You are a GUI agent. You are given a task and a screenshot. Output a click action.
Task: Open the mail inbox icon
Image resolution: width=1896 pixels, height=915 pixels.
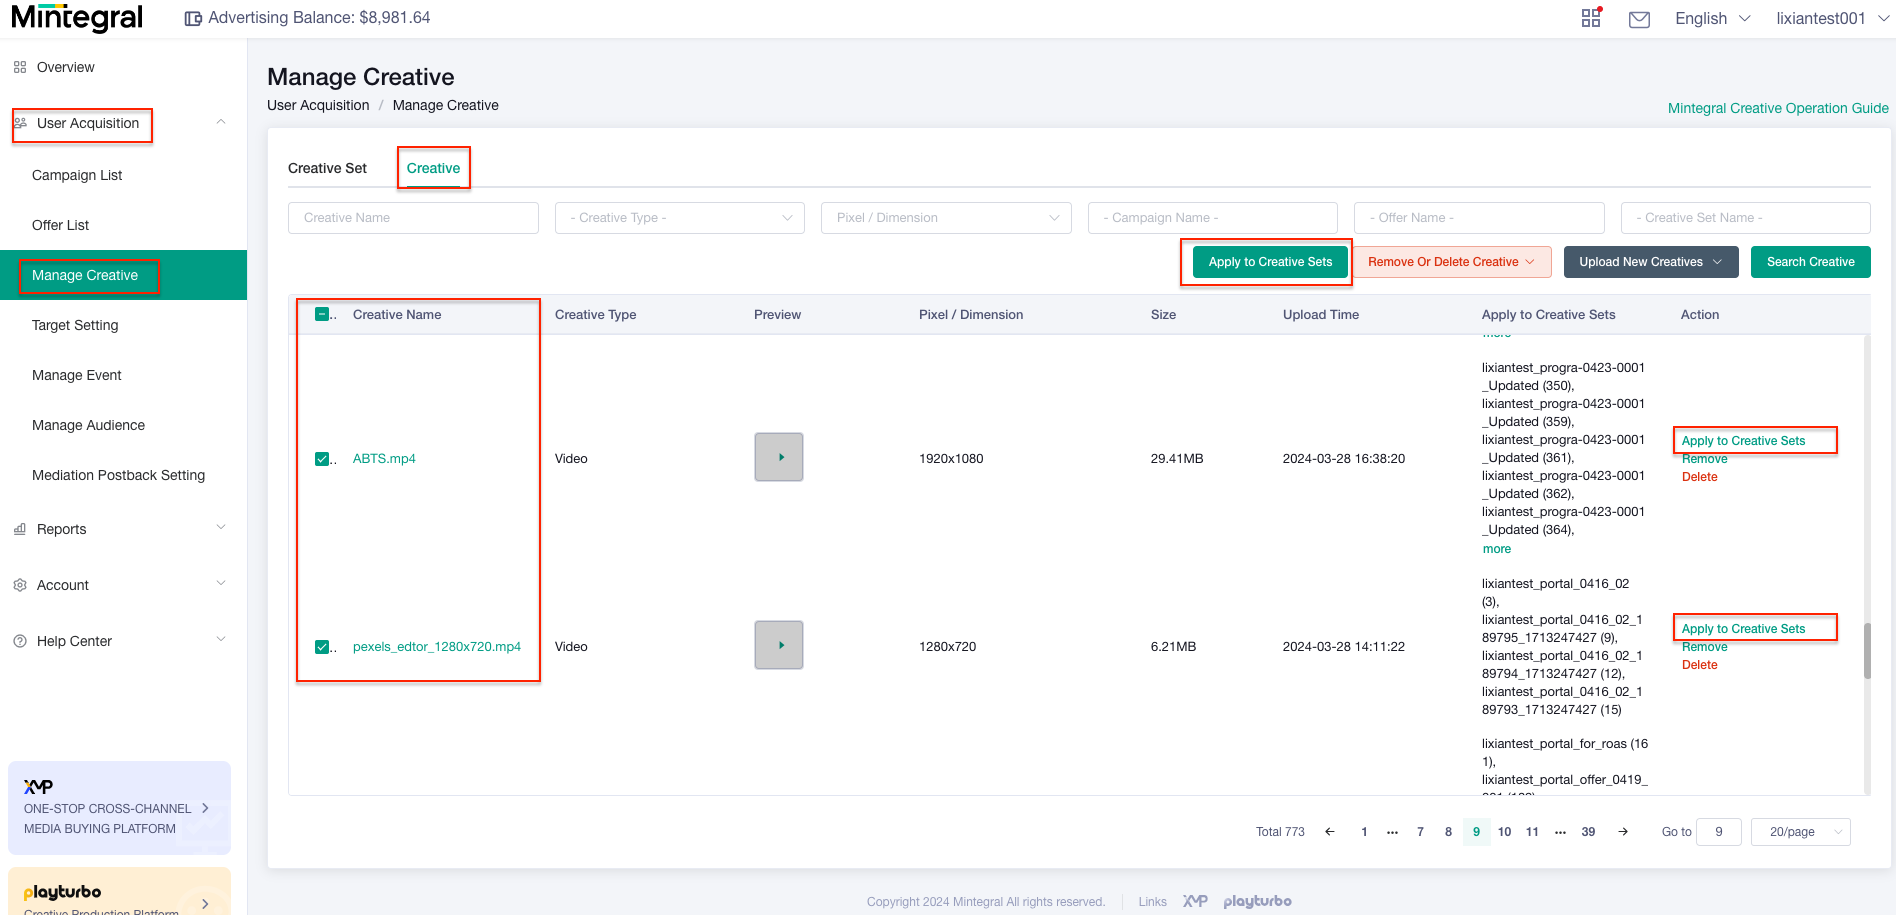(x=1639, y=19)
